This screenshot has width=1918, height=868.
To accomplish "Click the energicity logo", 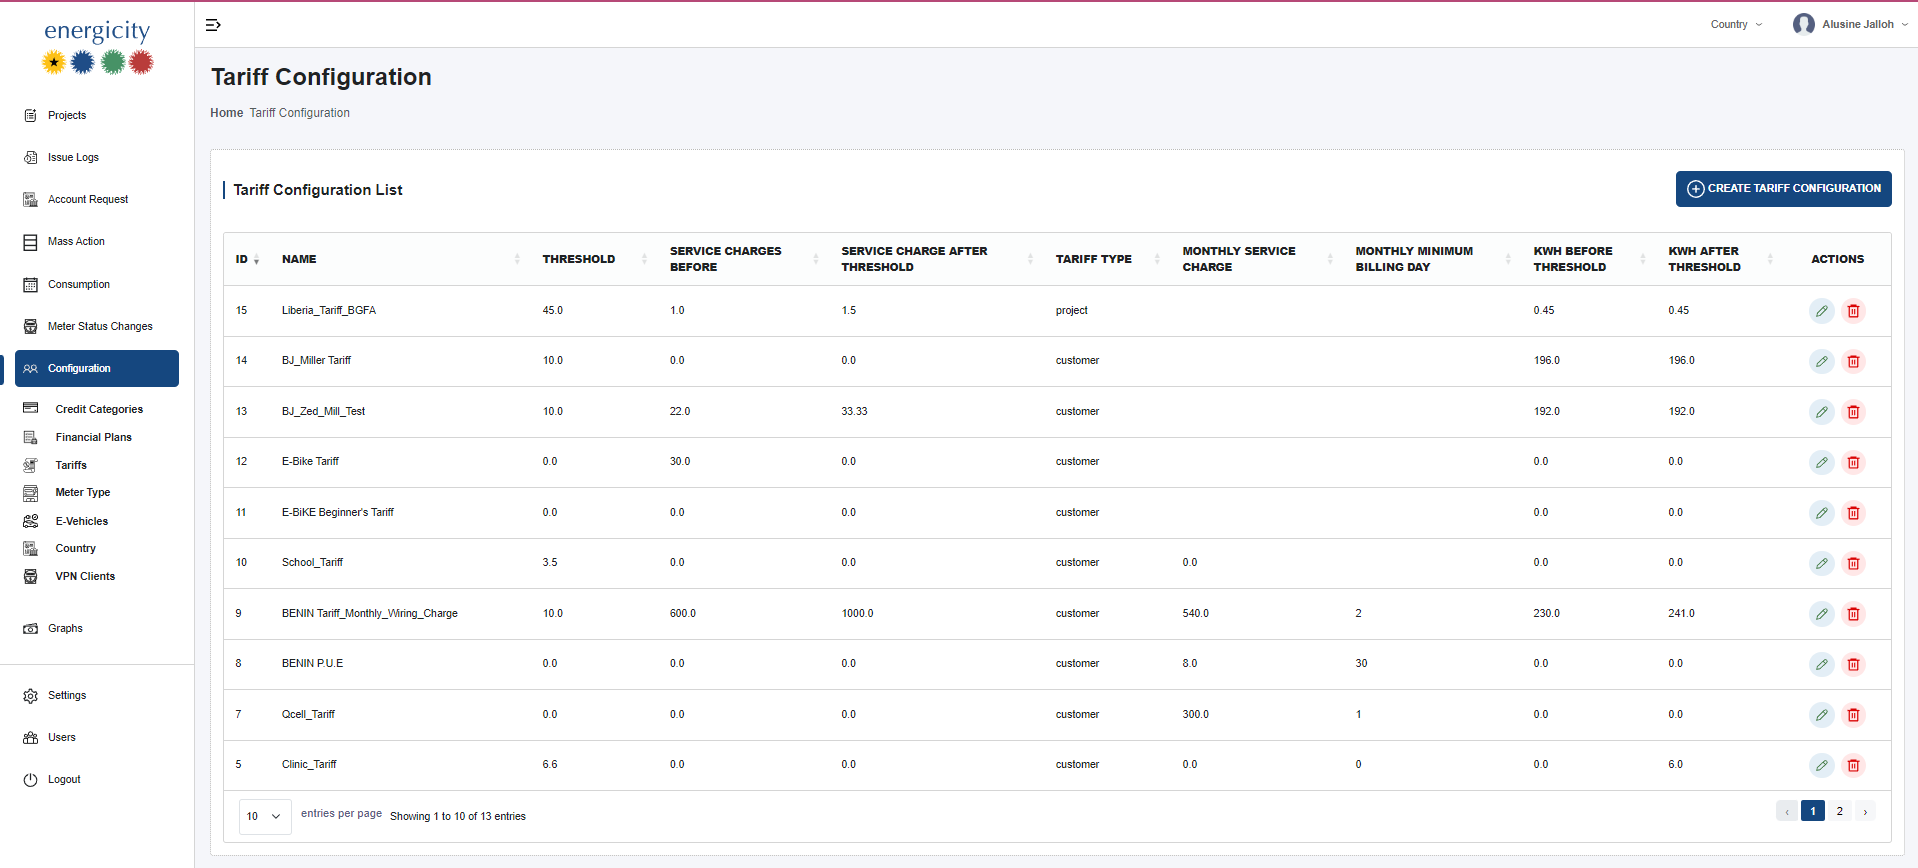I will pos(97,47).
